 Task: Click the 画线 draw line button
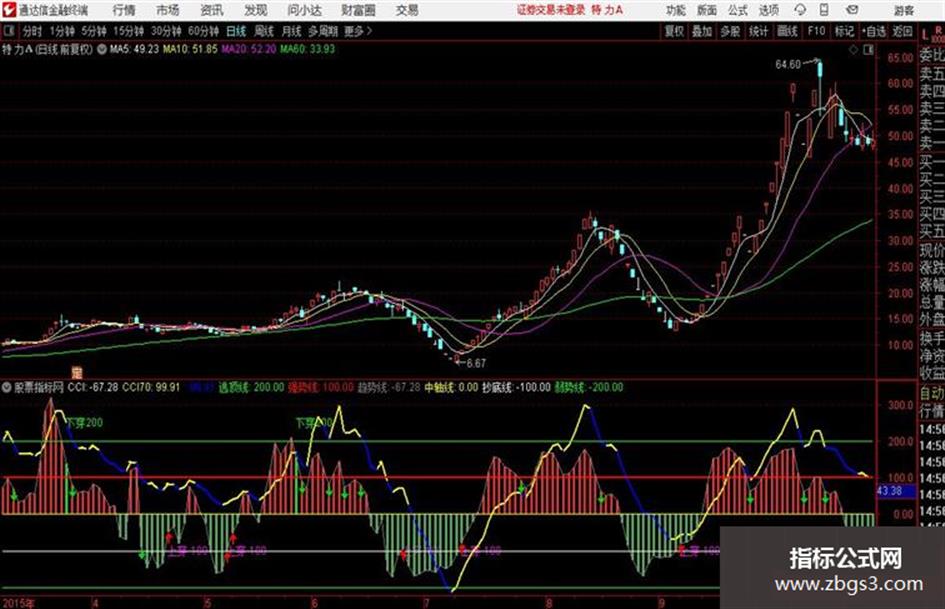click(788, 31)
